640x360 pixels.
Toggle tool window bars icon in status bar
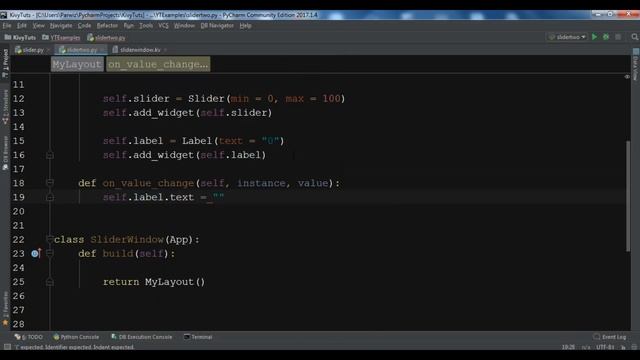click(7, 347)
